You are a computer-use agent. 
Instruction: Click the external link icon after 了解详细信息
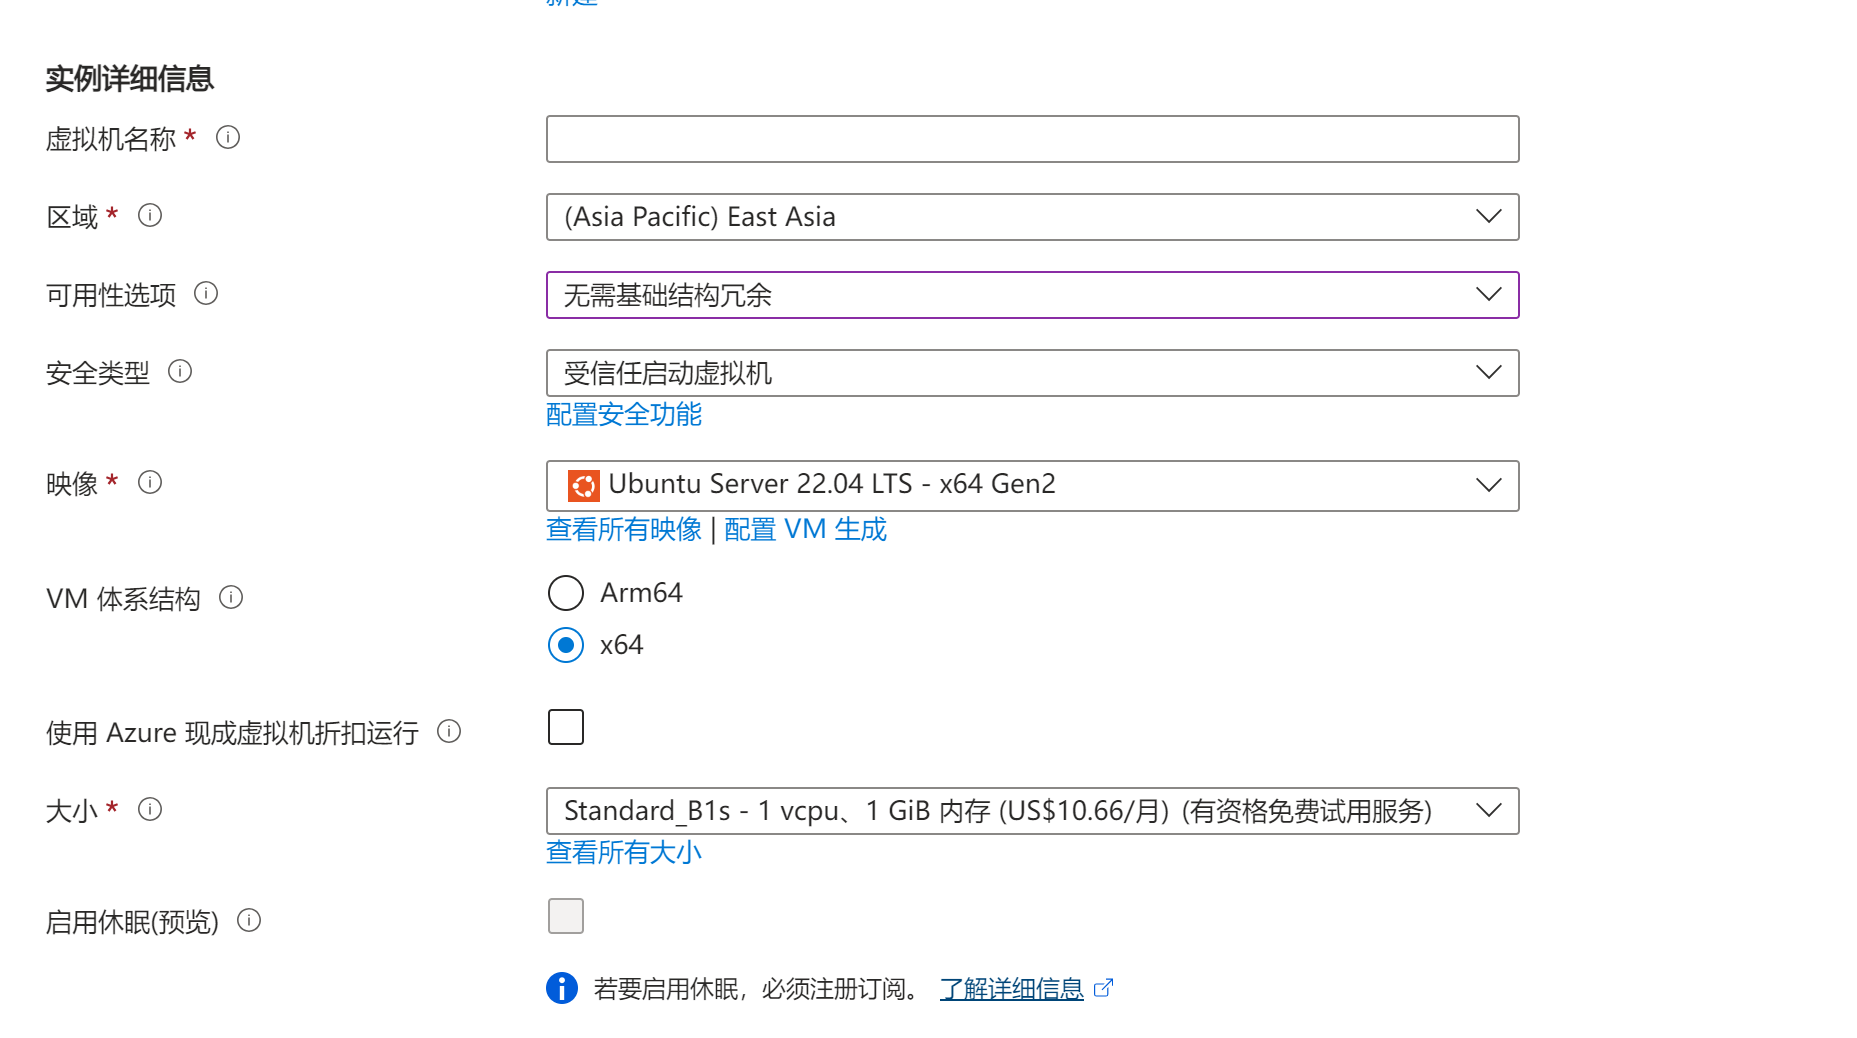click(1103, 988)
